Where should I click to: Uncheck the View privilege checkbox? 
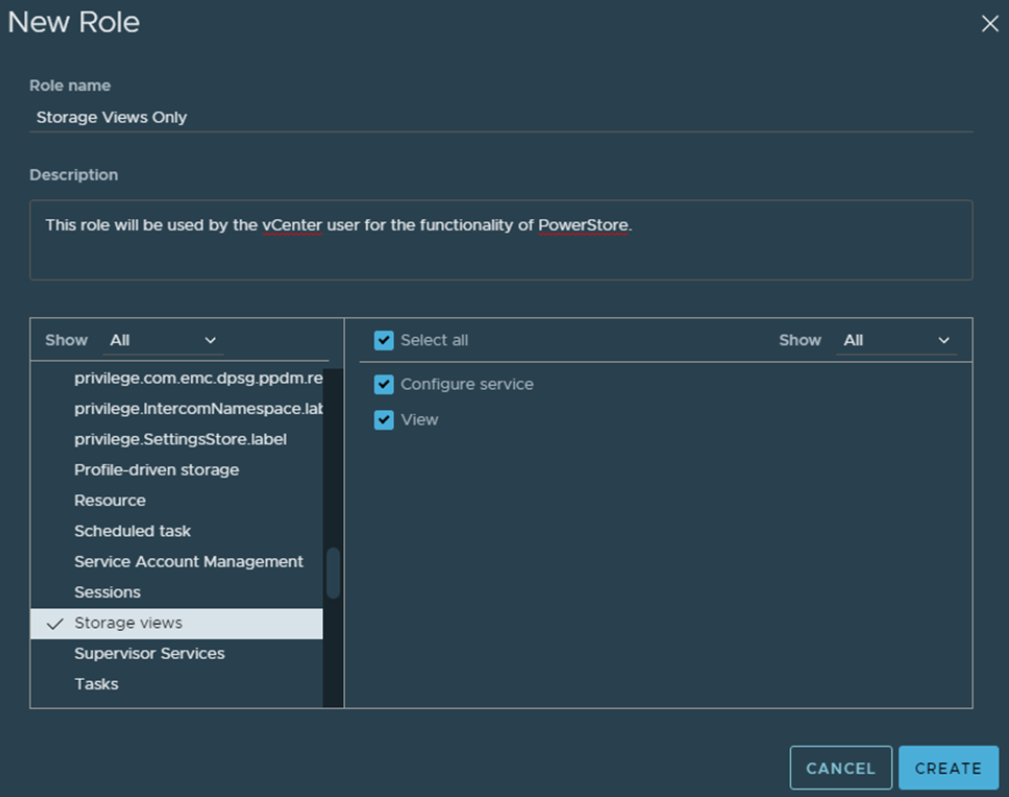[384, 420]
